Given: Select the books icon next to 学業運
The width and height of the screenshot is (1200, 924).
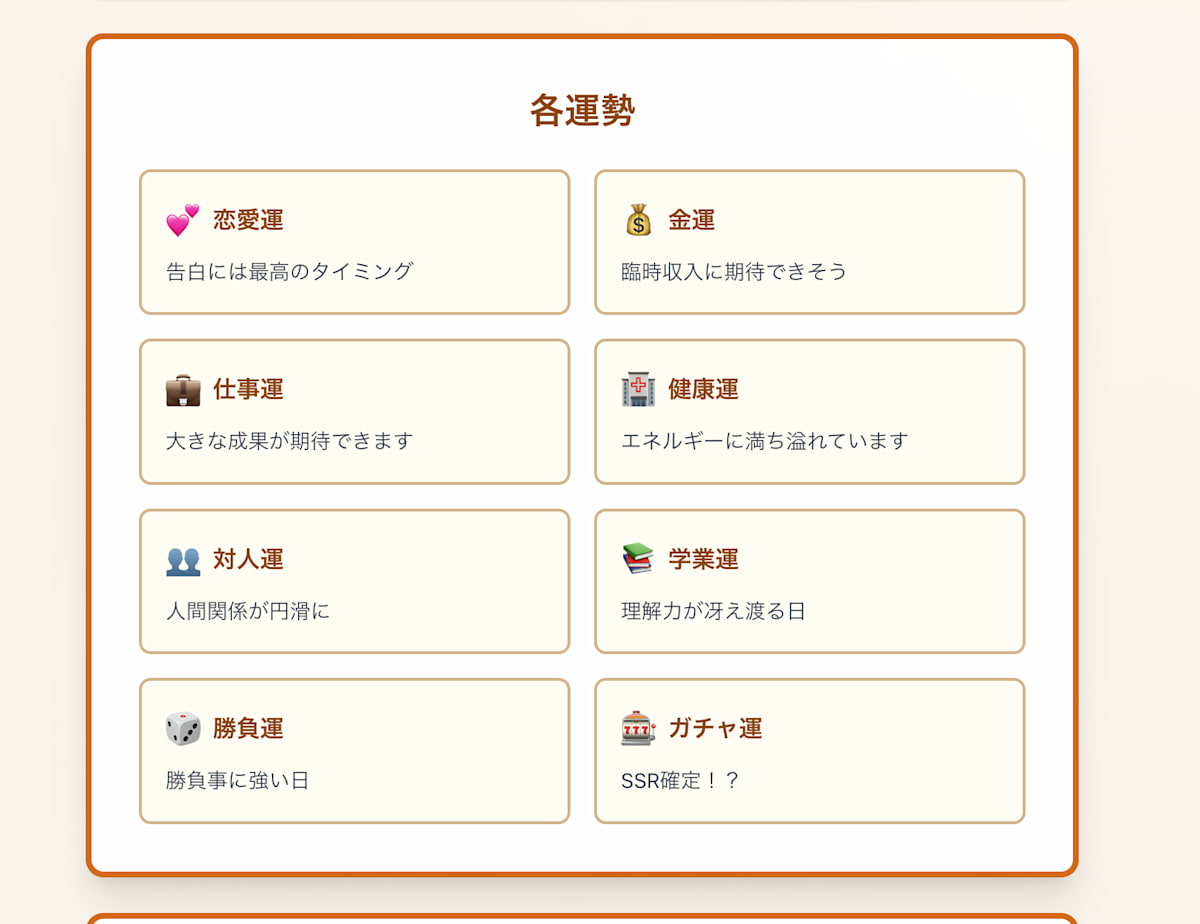Looking at the screenshot, I should (x=638, y=559).
